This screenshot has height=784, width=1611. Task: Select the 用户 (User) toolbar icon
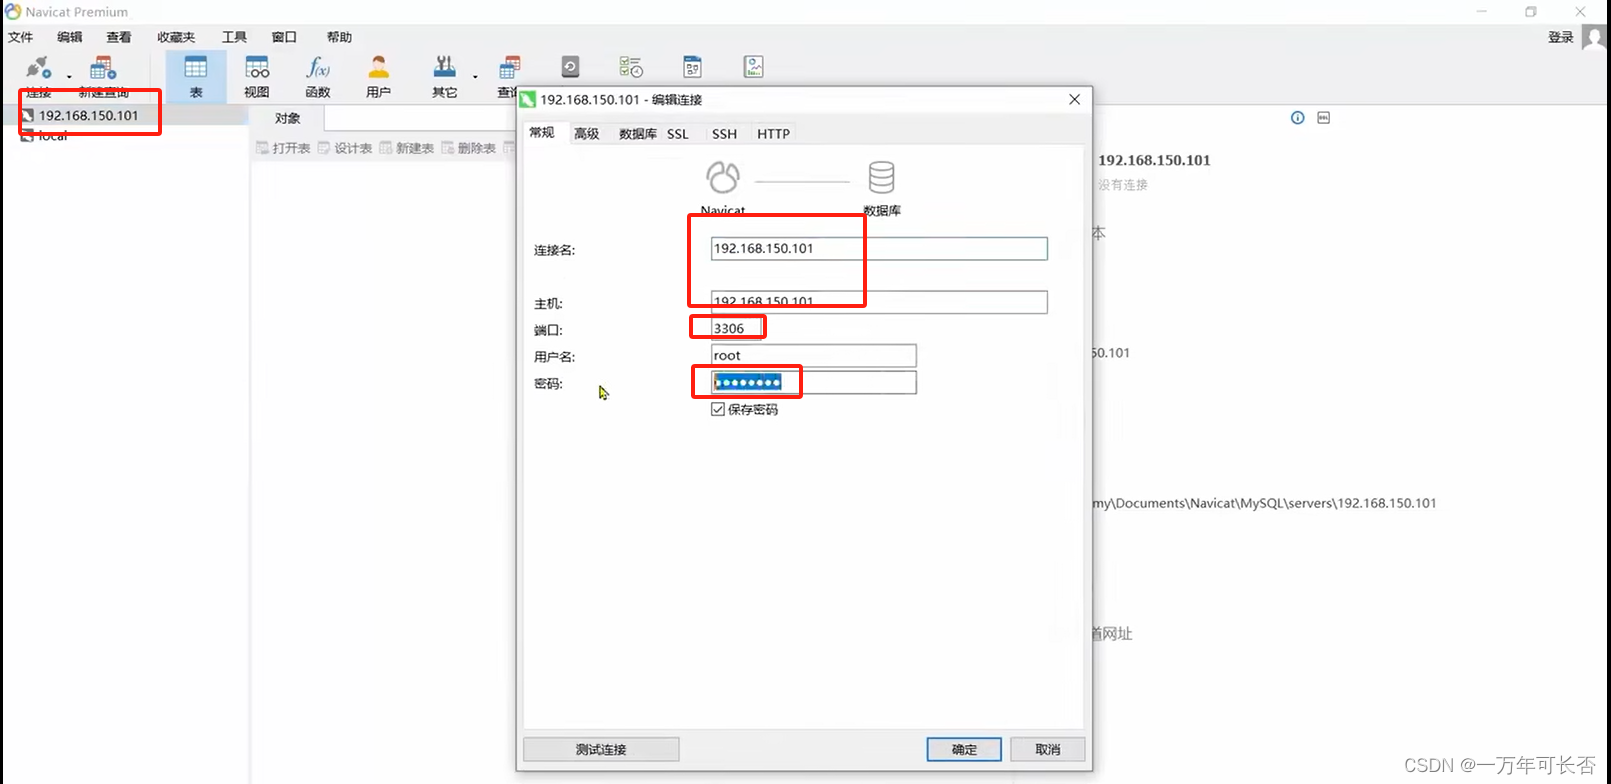click(378, 77)
